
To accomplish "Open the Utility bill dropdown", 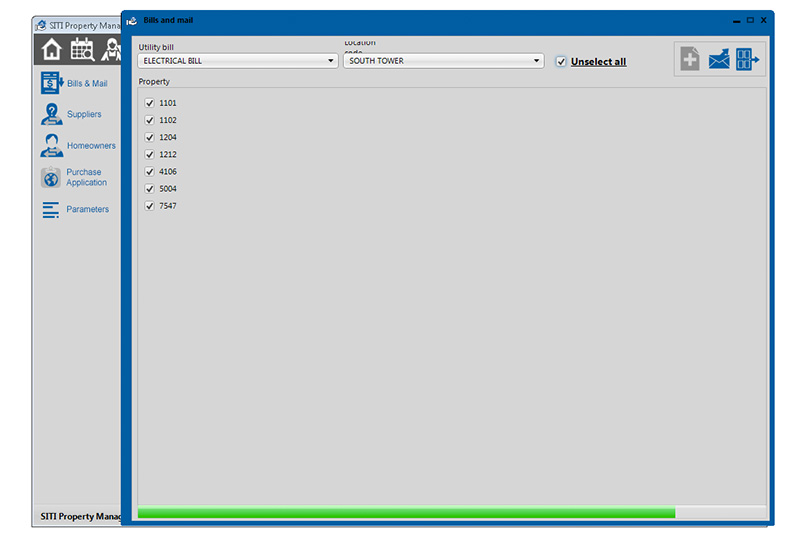I will (x=237, y=61).
